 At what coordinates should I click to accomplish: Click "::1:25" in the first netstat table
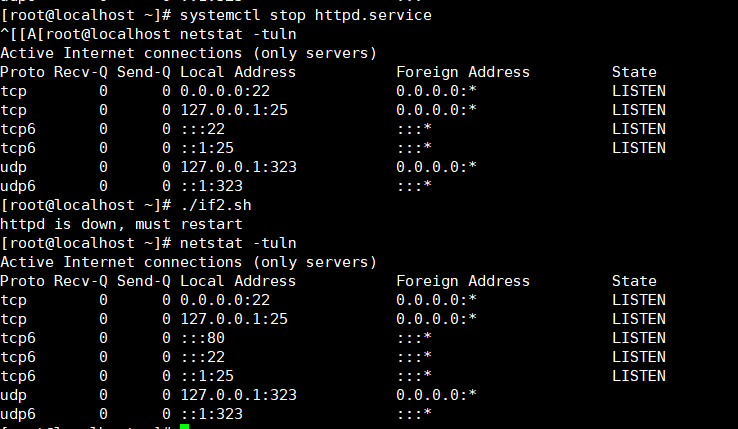pyautogui.click(x=207, y=148)
